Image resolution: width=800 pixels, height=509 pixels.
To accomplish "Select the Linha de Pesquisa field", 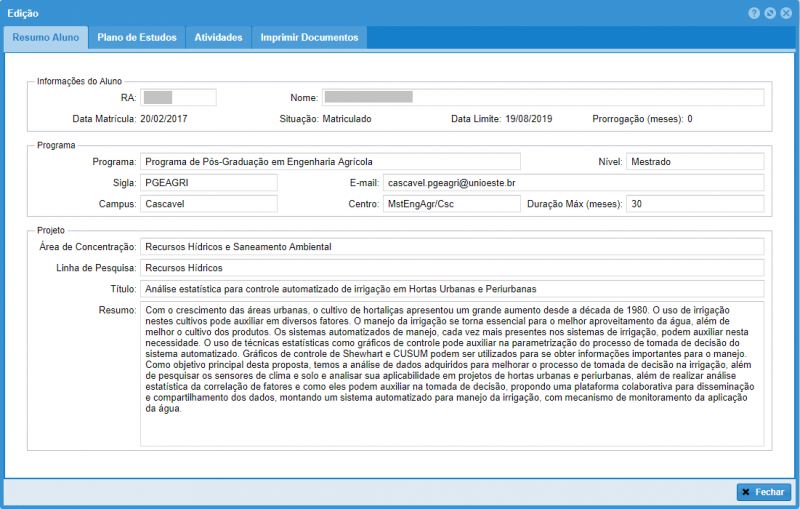I will [452, 268].
